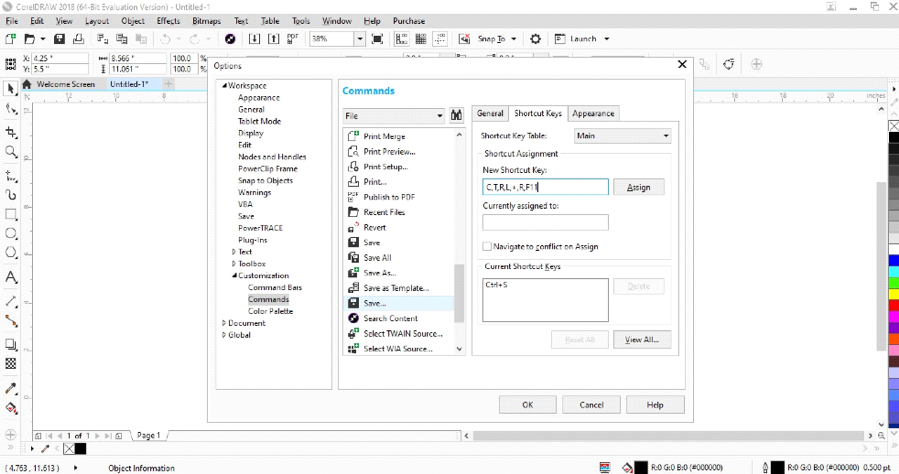The image size is (899, 474).
Task: Open the Launch dropdown
Action: click(607, 39)
